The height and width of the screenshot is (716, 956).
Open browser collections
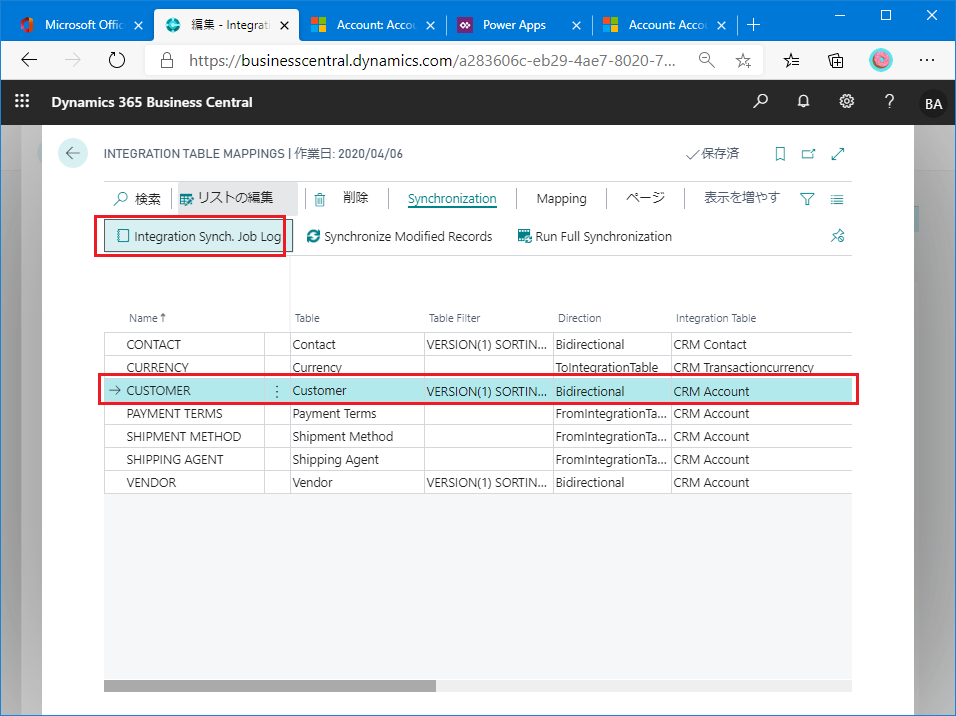(x=835, y=60)
